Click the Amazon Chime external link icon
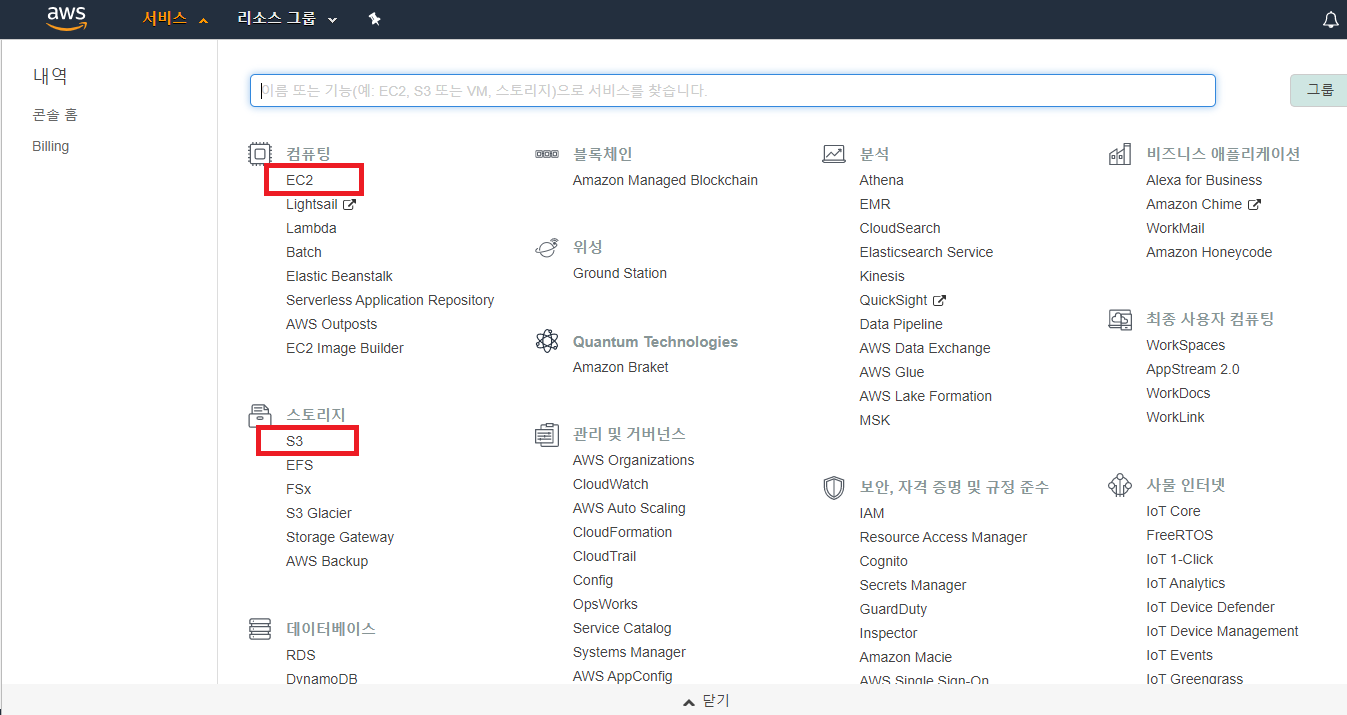The width and height of the screenshot is (1347, 715). click(1254, 204)
